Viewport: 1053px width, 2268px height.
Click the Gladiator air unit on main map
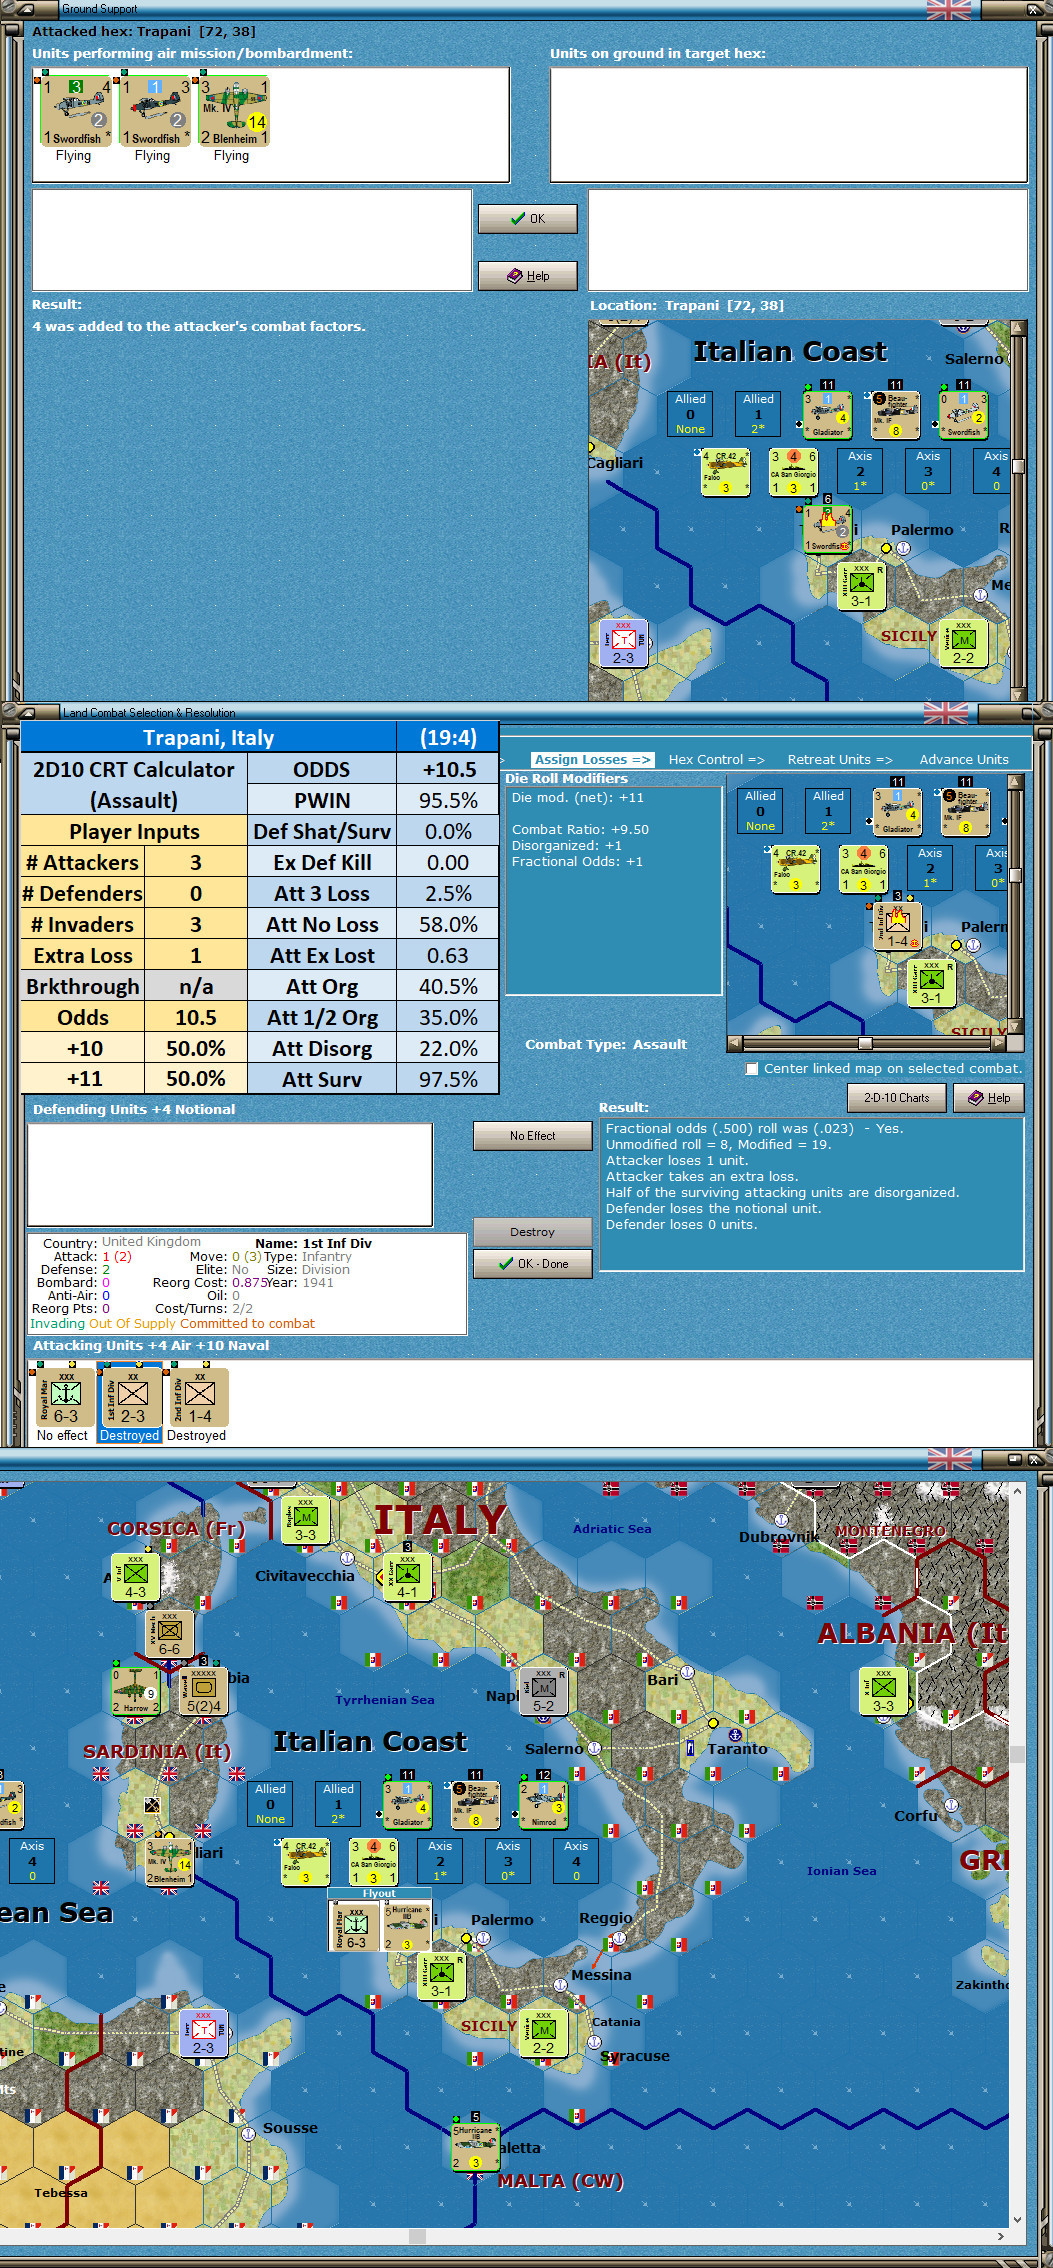click(408, 1805)
